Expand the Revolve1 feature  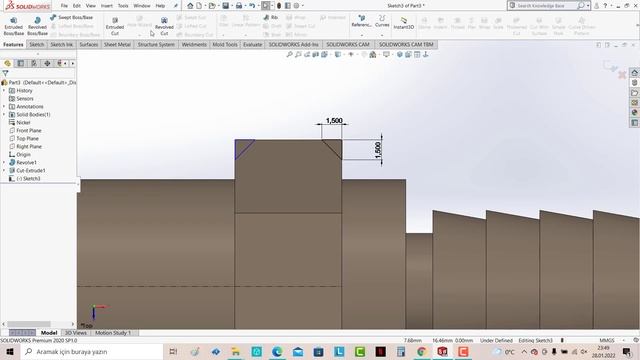click(x=4, y=162)
